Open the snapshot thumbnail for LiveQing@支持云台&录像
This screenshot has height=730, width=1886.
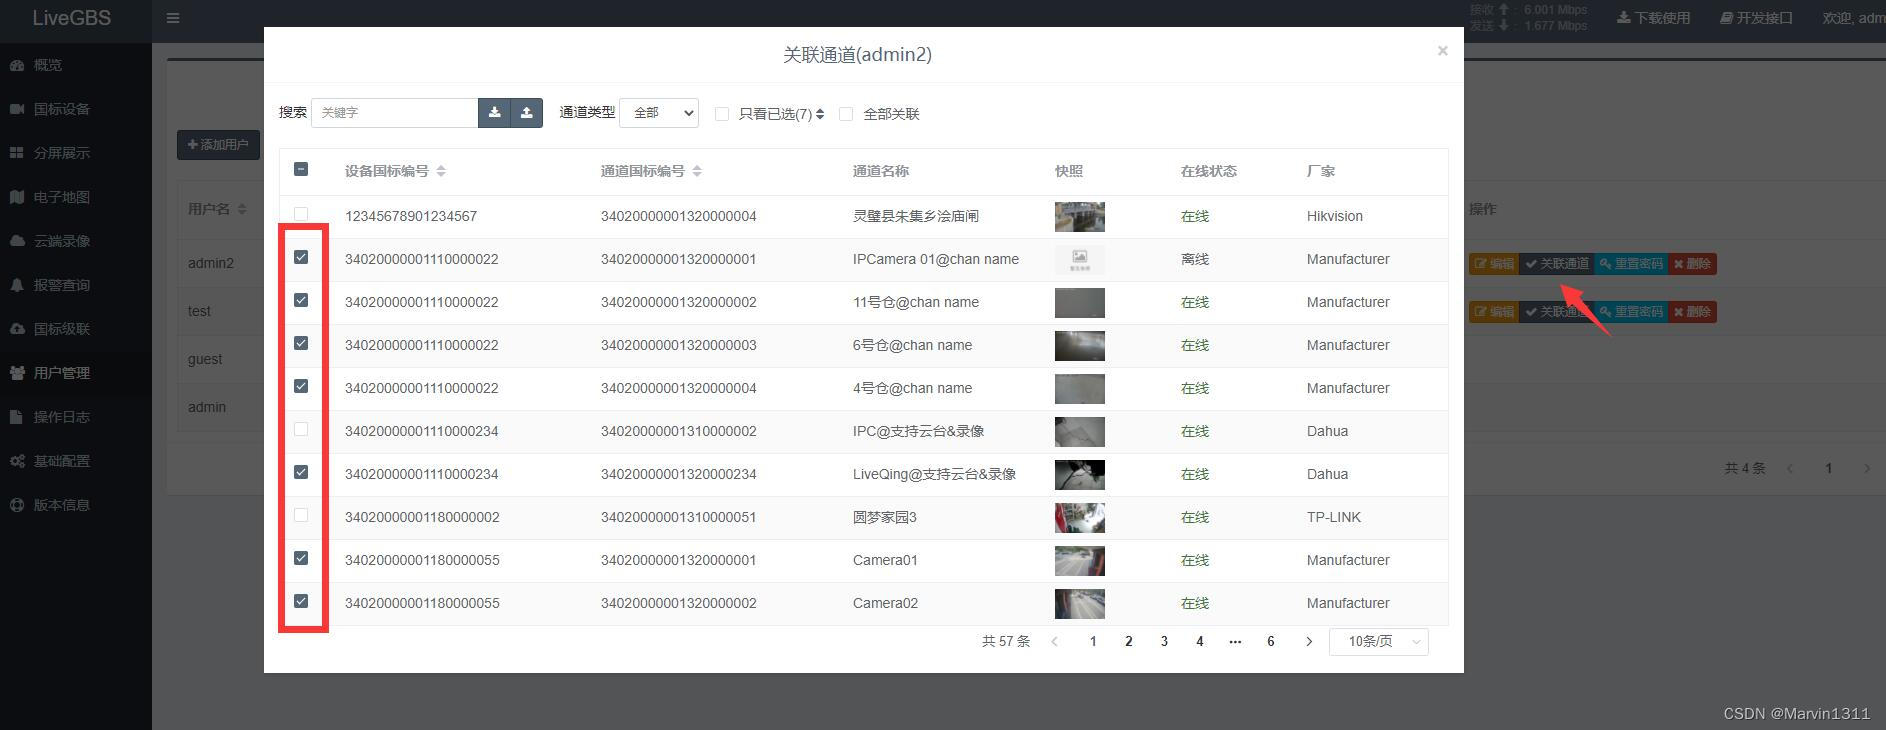[1080, 475]
